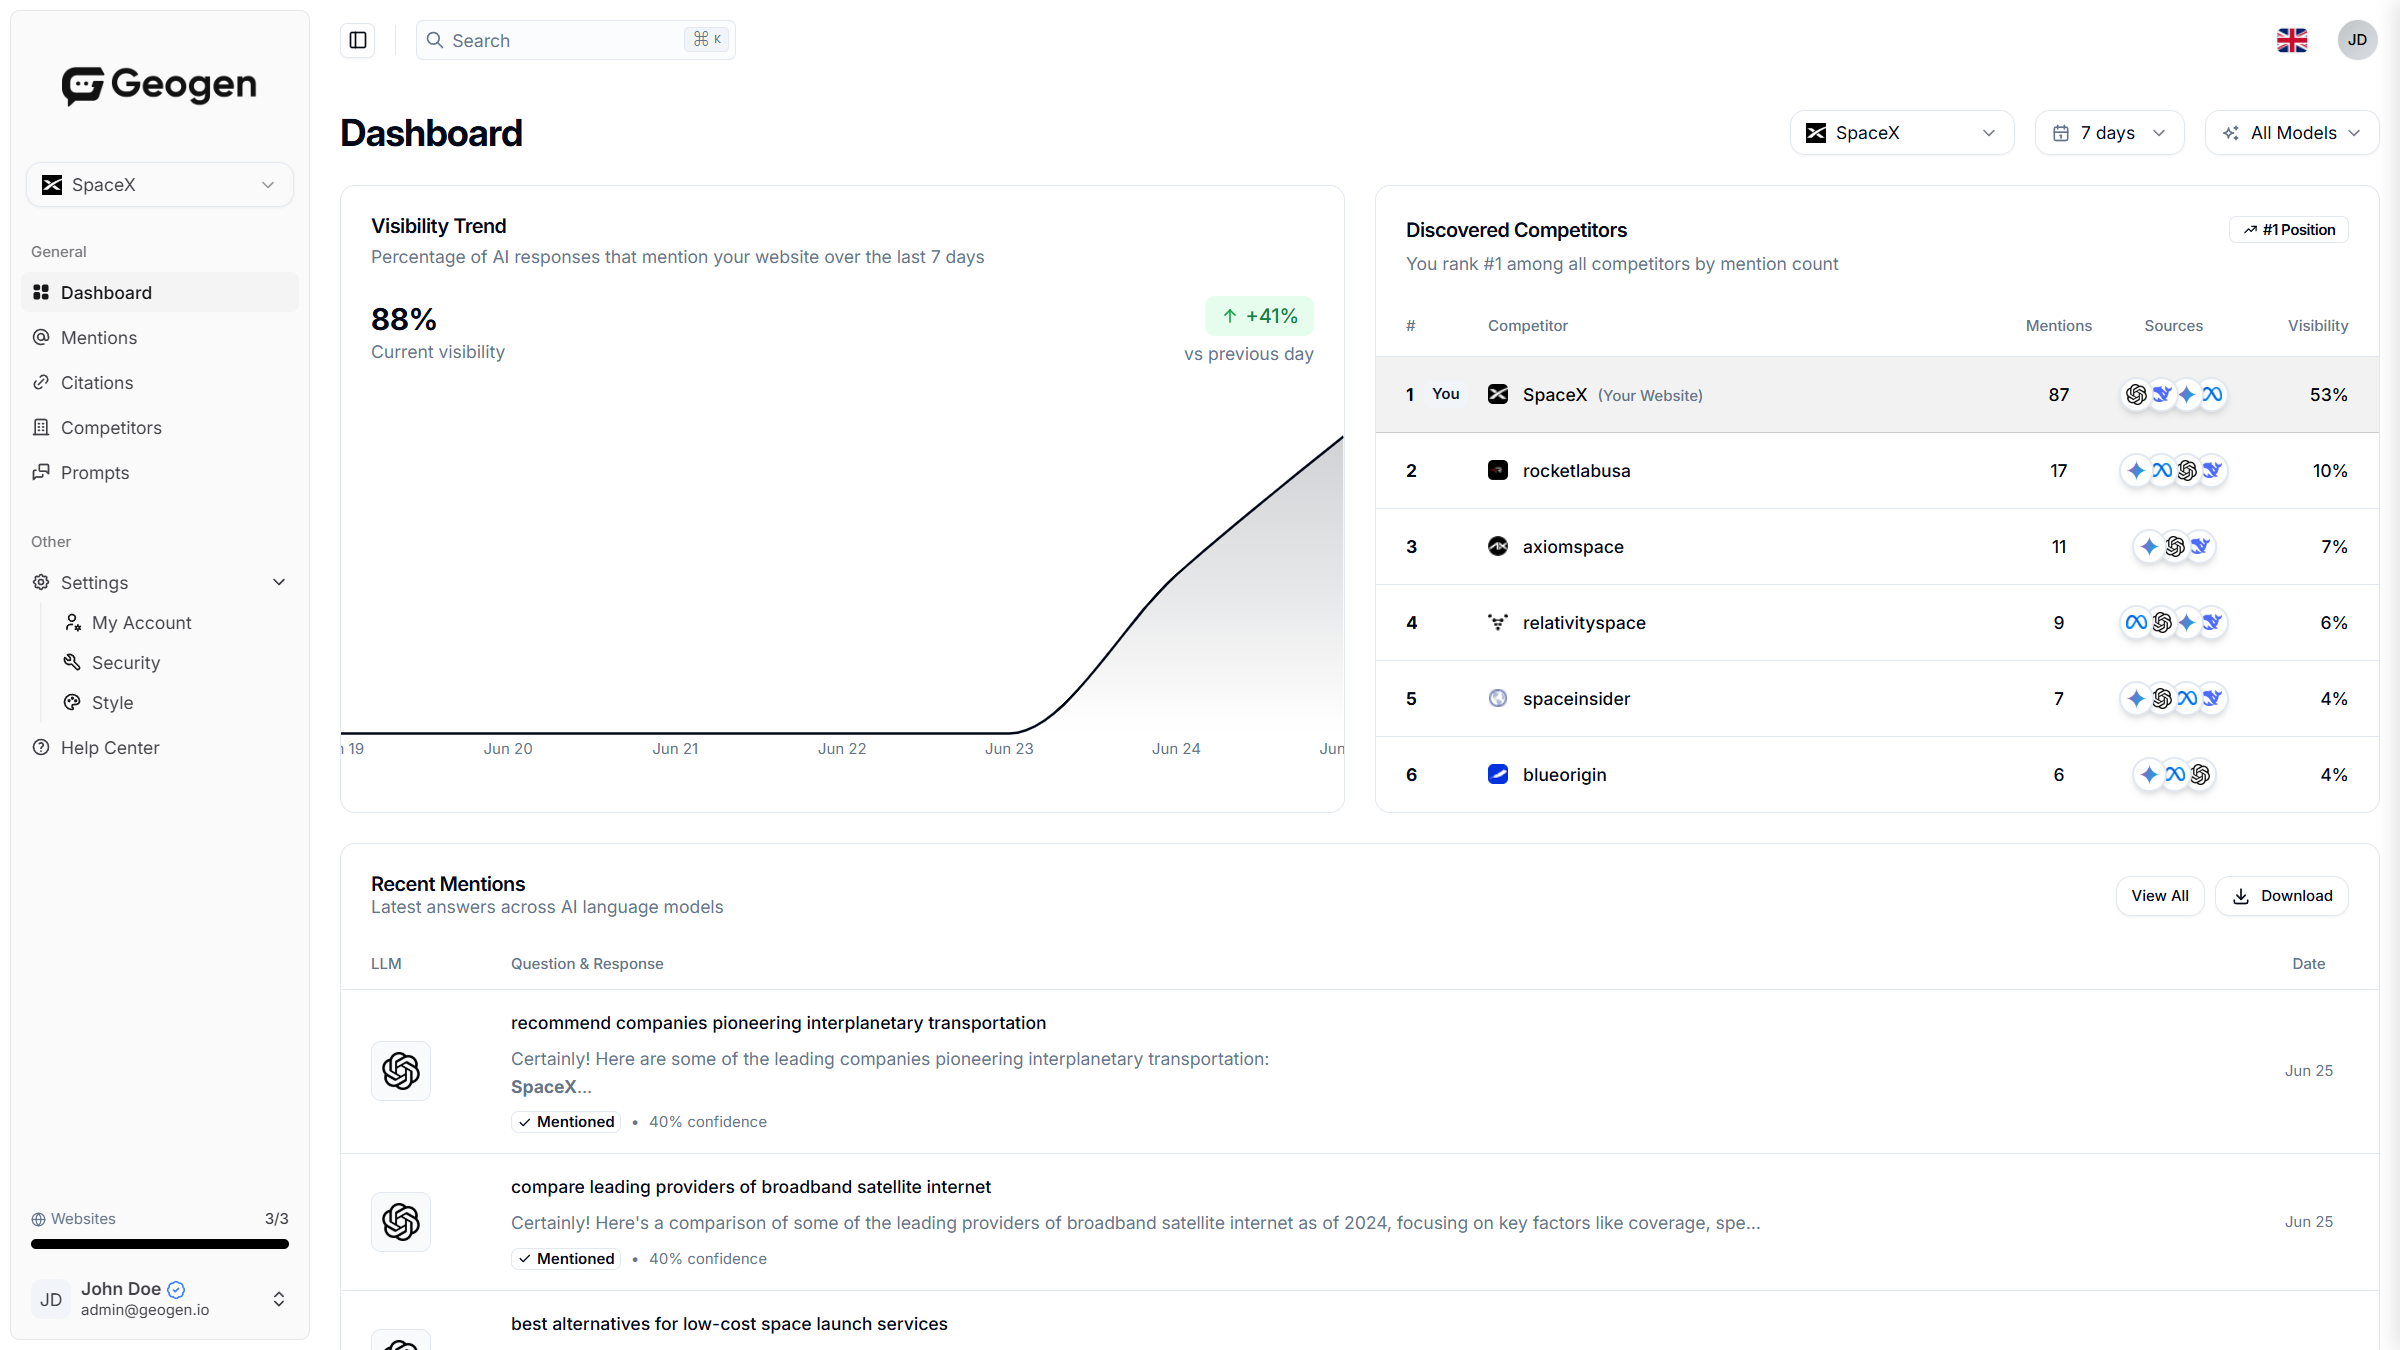This screenshot has height=1350, width=2400.
Task: Click OpenAI source icon in SpaceX row
Action: click(x=2136, y=394)
